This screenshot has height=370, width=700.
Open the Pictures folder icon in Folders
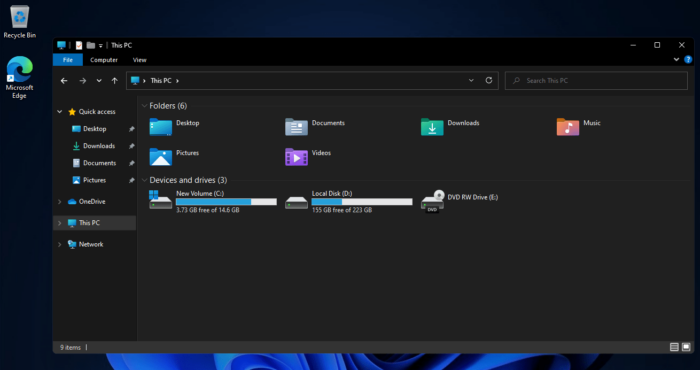pyautogui.click(x=161, y=157)
